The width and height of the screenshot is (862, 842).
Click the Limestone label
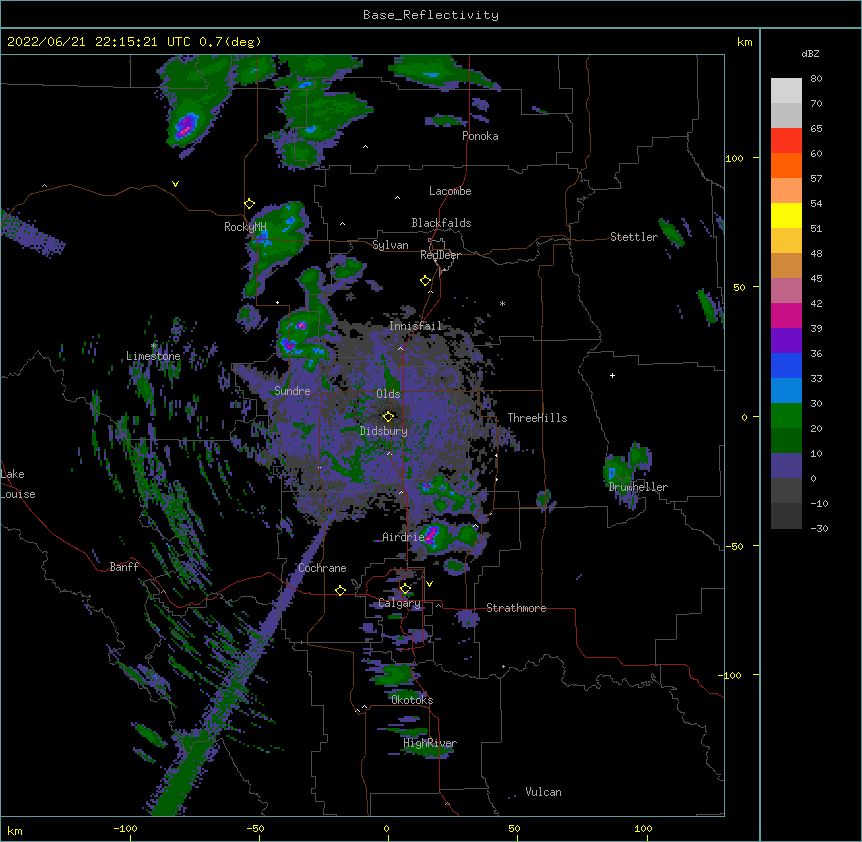pos(153,356)
